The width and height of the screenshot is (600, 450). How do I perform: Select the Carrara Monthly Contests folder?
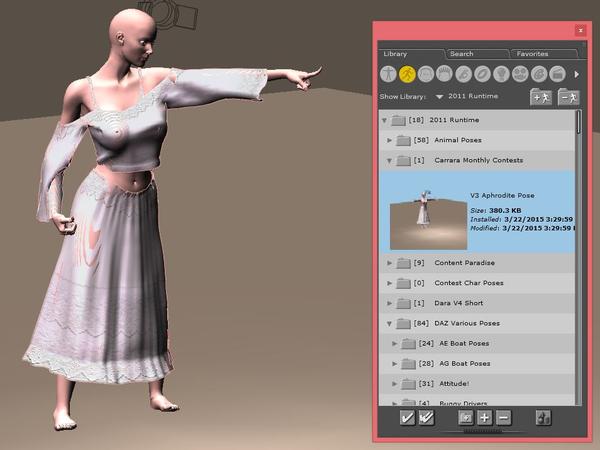click(477, 160)
